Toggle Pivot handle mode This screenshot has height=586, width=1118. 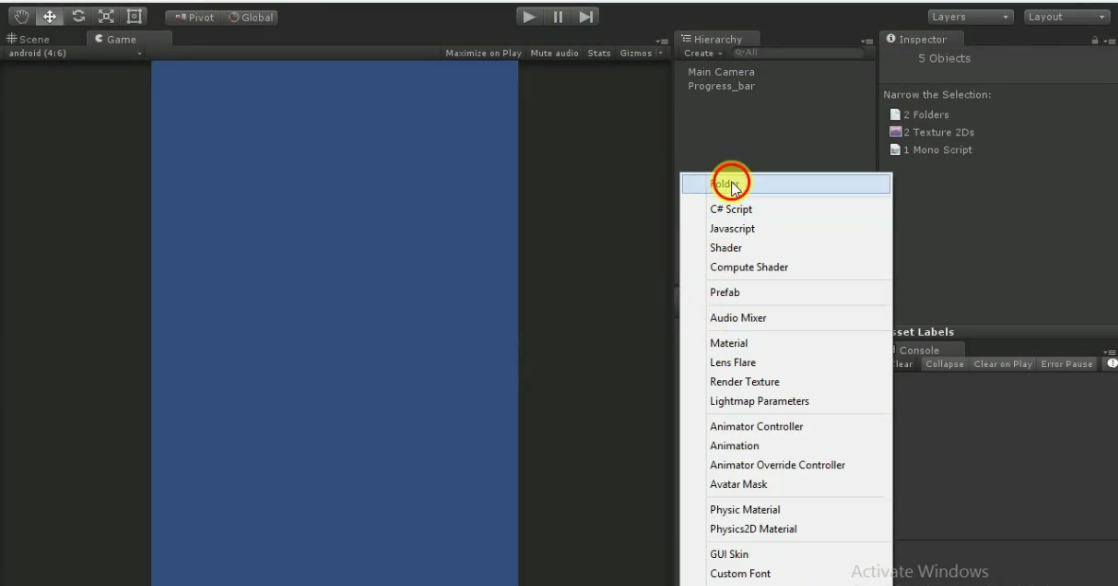[193, 16]
